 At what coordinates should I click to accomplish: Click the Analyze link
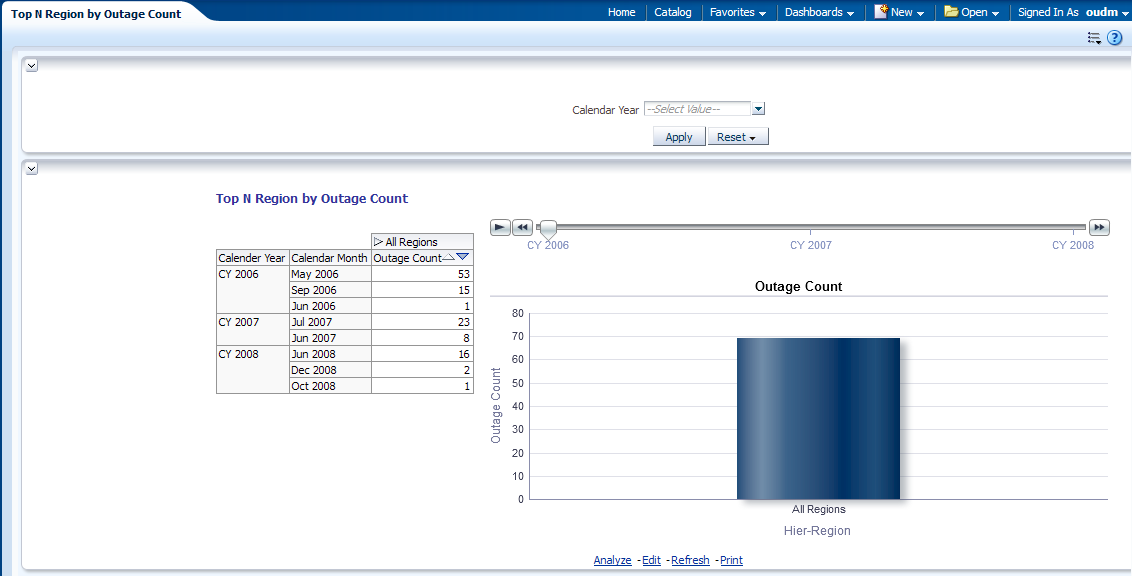612,560
